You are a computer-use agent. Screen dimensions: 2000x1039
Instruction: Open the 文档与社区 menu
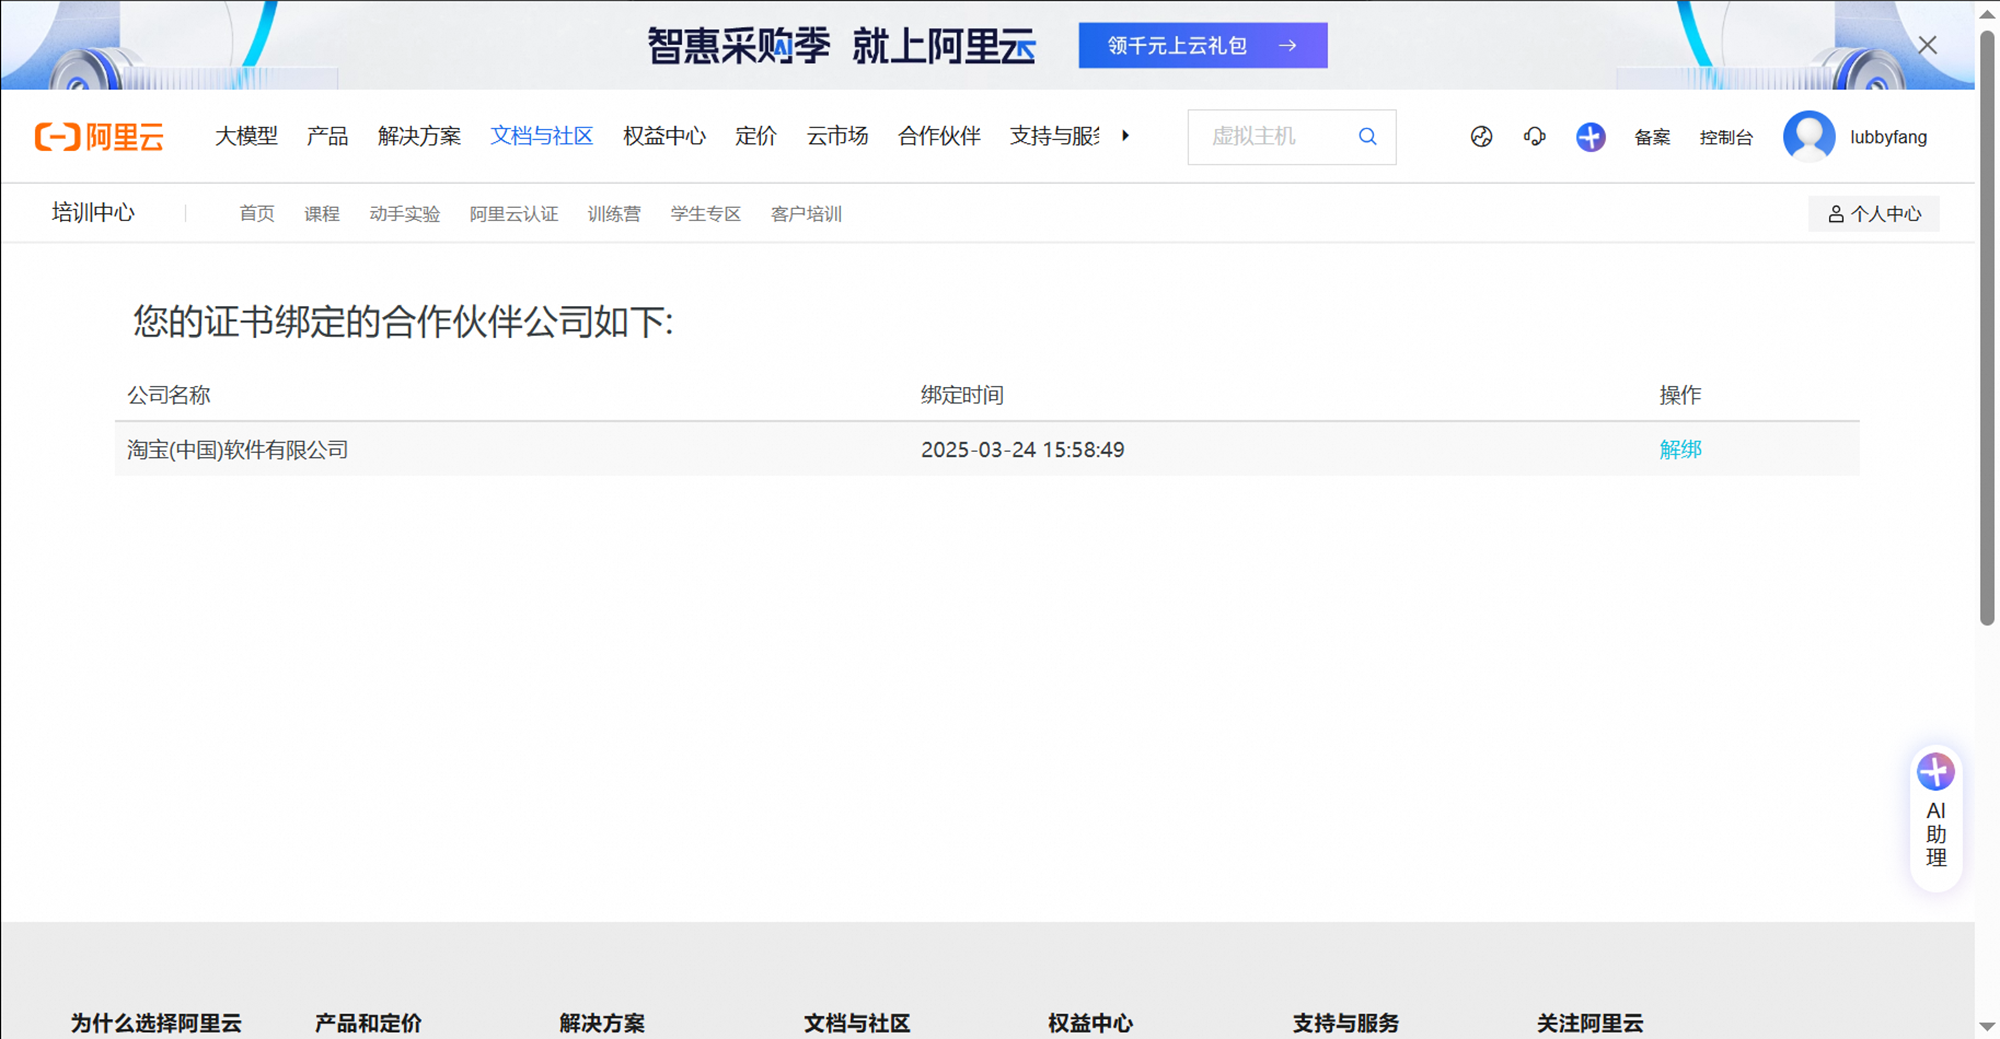pyautogui.click(x=541, y=136)
